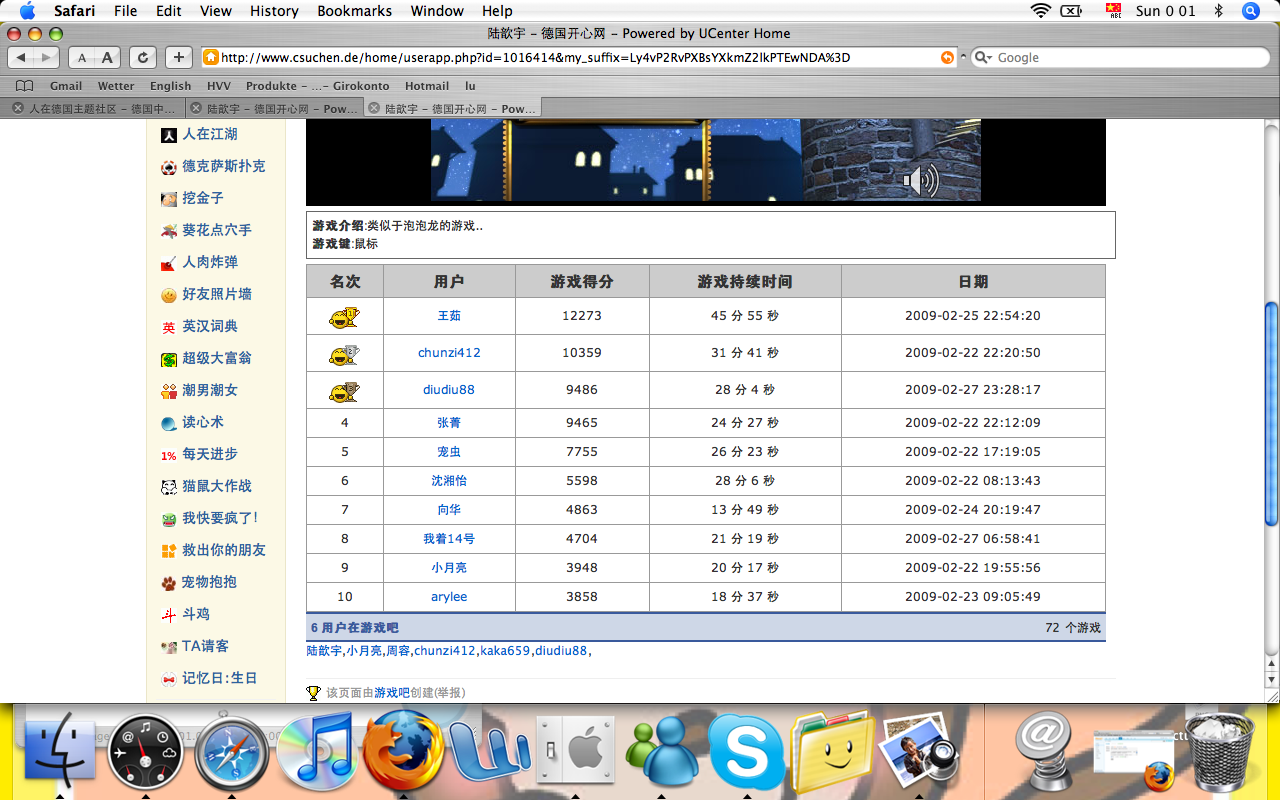Switch to 人在德国主题社区 tab

tap(93, 108)
